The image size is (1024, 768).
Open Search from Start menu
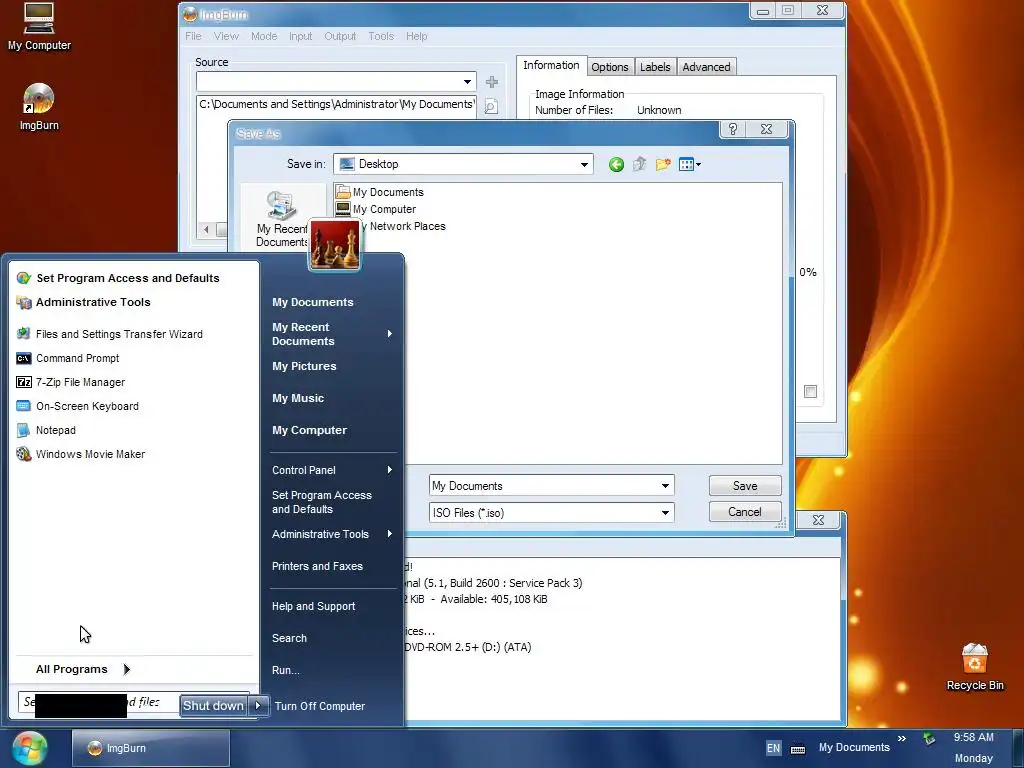(x=289, y=639)
